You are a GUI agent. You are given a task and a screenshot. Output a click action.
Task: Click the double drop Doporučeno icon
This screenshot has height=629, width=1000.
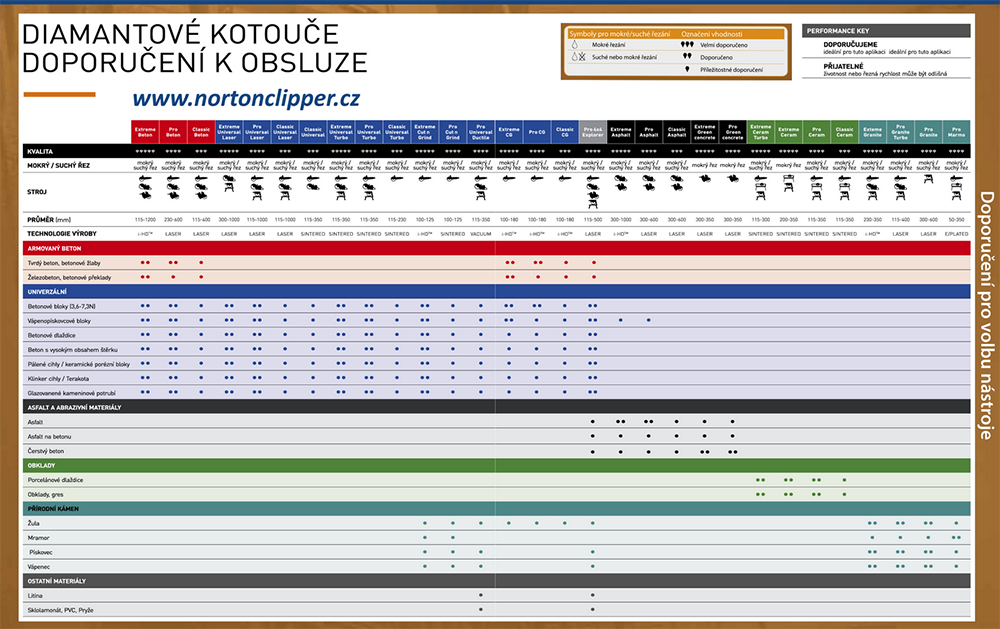pos(687,57)
